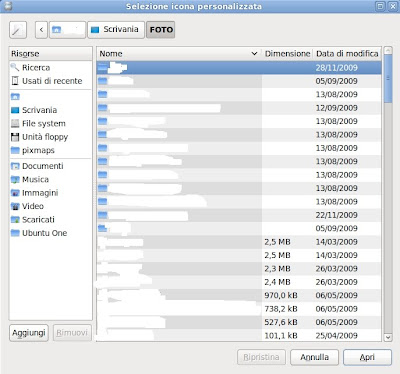Select the 970,0 kB file row
Screen dimensions: 400x374
point(239,295)
